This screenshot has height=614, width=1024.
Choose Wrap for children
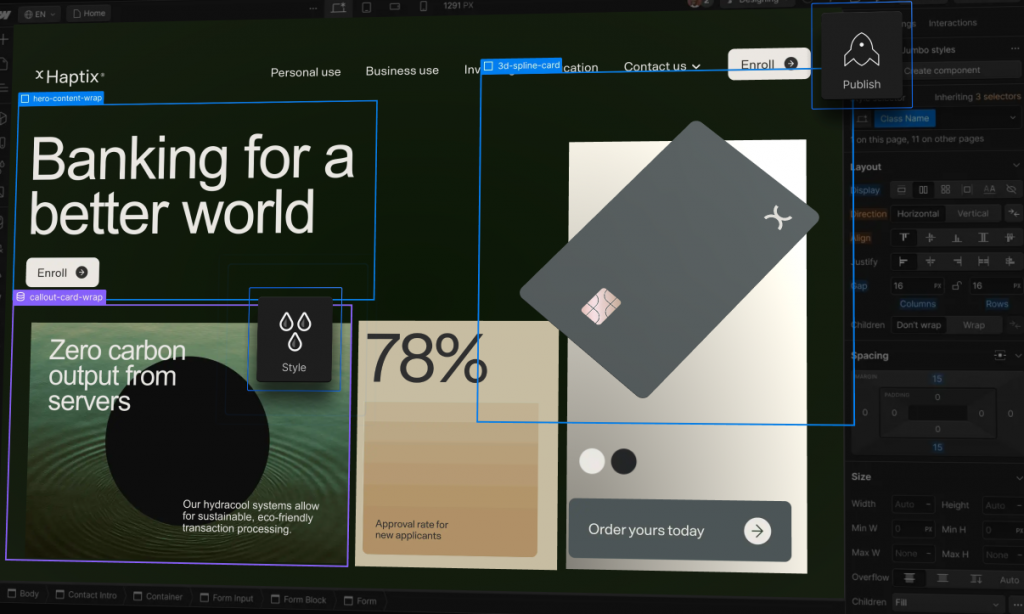[973, 325]
